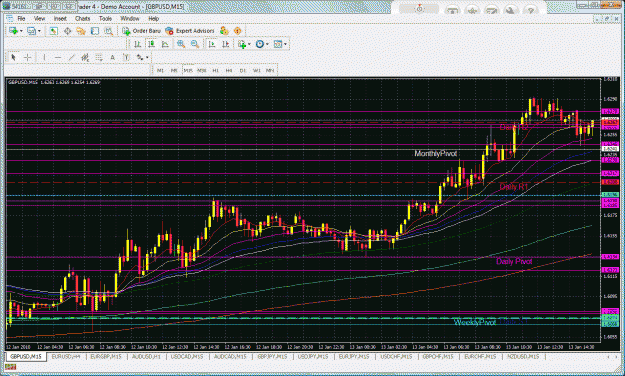This screenshot has height=376, width=625.
Task: Click the Zoom Out magnifier icon
Action: [x=195, y=44]
